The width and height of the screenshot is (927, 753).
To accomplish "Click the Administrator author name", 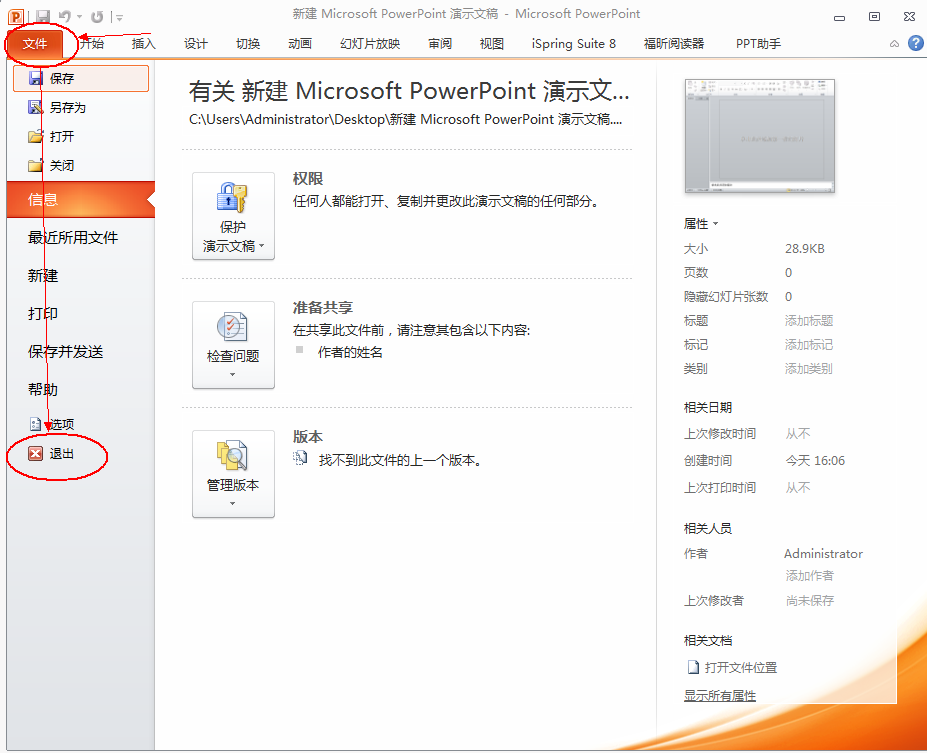I will [824, 554].
